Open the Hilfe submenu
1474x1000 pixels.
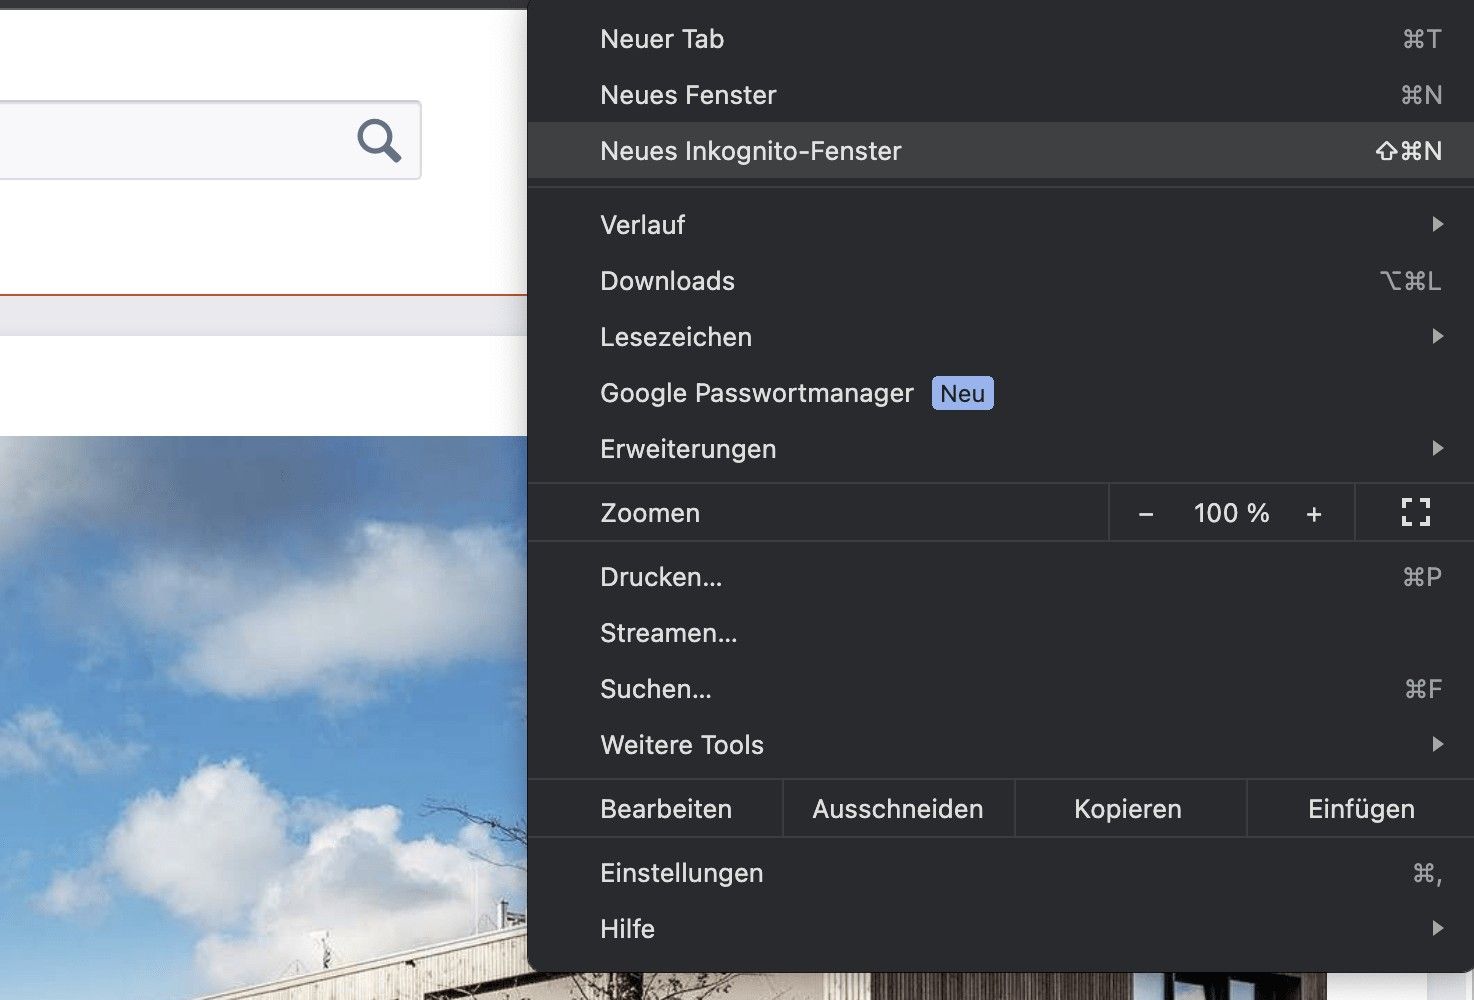(x=628, y=929)
